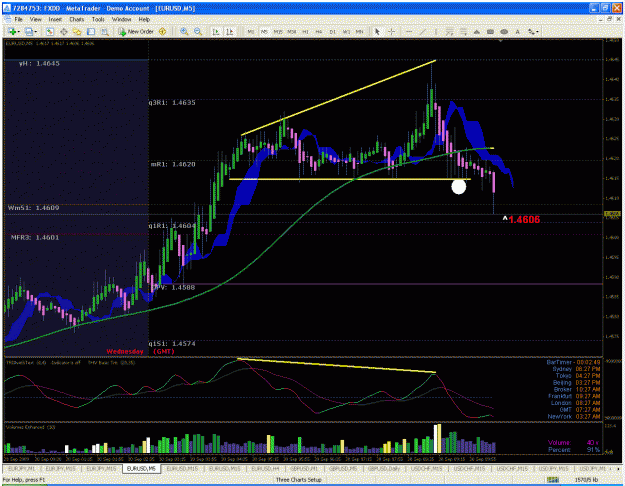625x486 pixels.
Task: Switch chart to W1 timeframe
Action: pos(346,31)
